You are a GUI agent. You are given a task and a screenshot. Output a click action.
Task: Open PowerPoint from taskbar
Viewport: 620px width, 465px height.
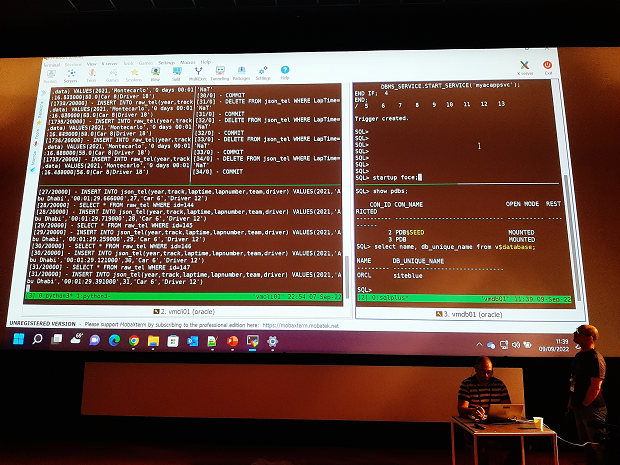[x=232, y=341]
